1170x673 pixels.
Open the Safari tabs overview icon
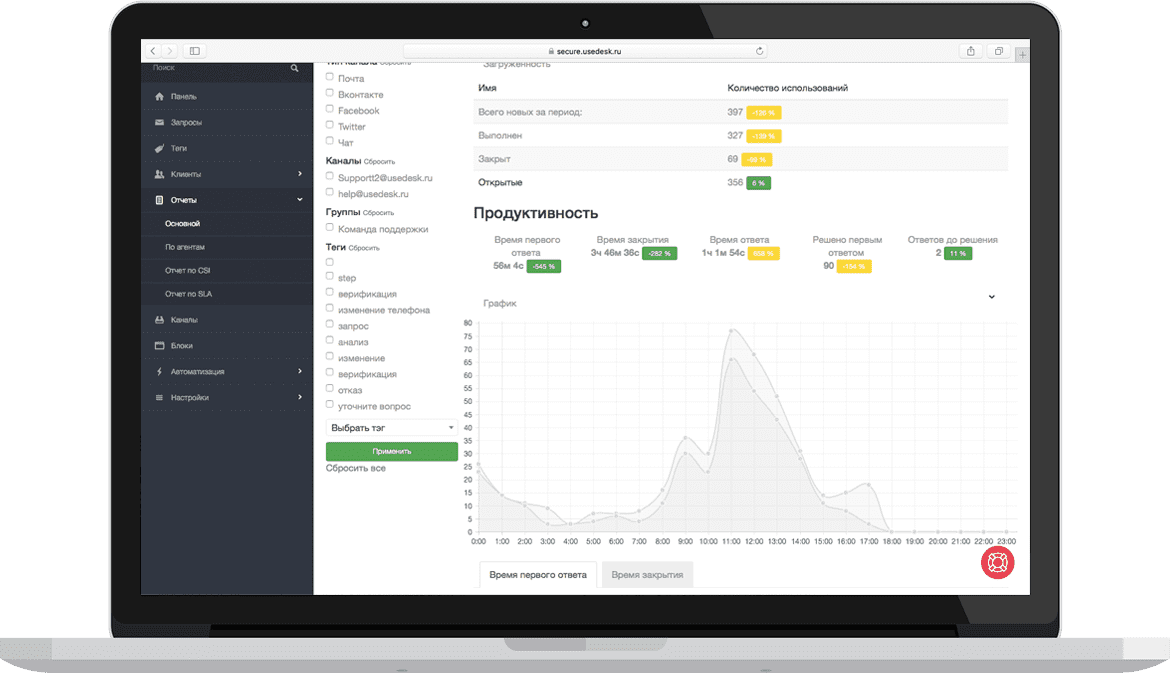click(x=998, y=51)
